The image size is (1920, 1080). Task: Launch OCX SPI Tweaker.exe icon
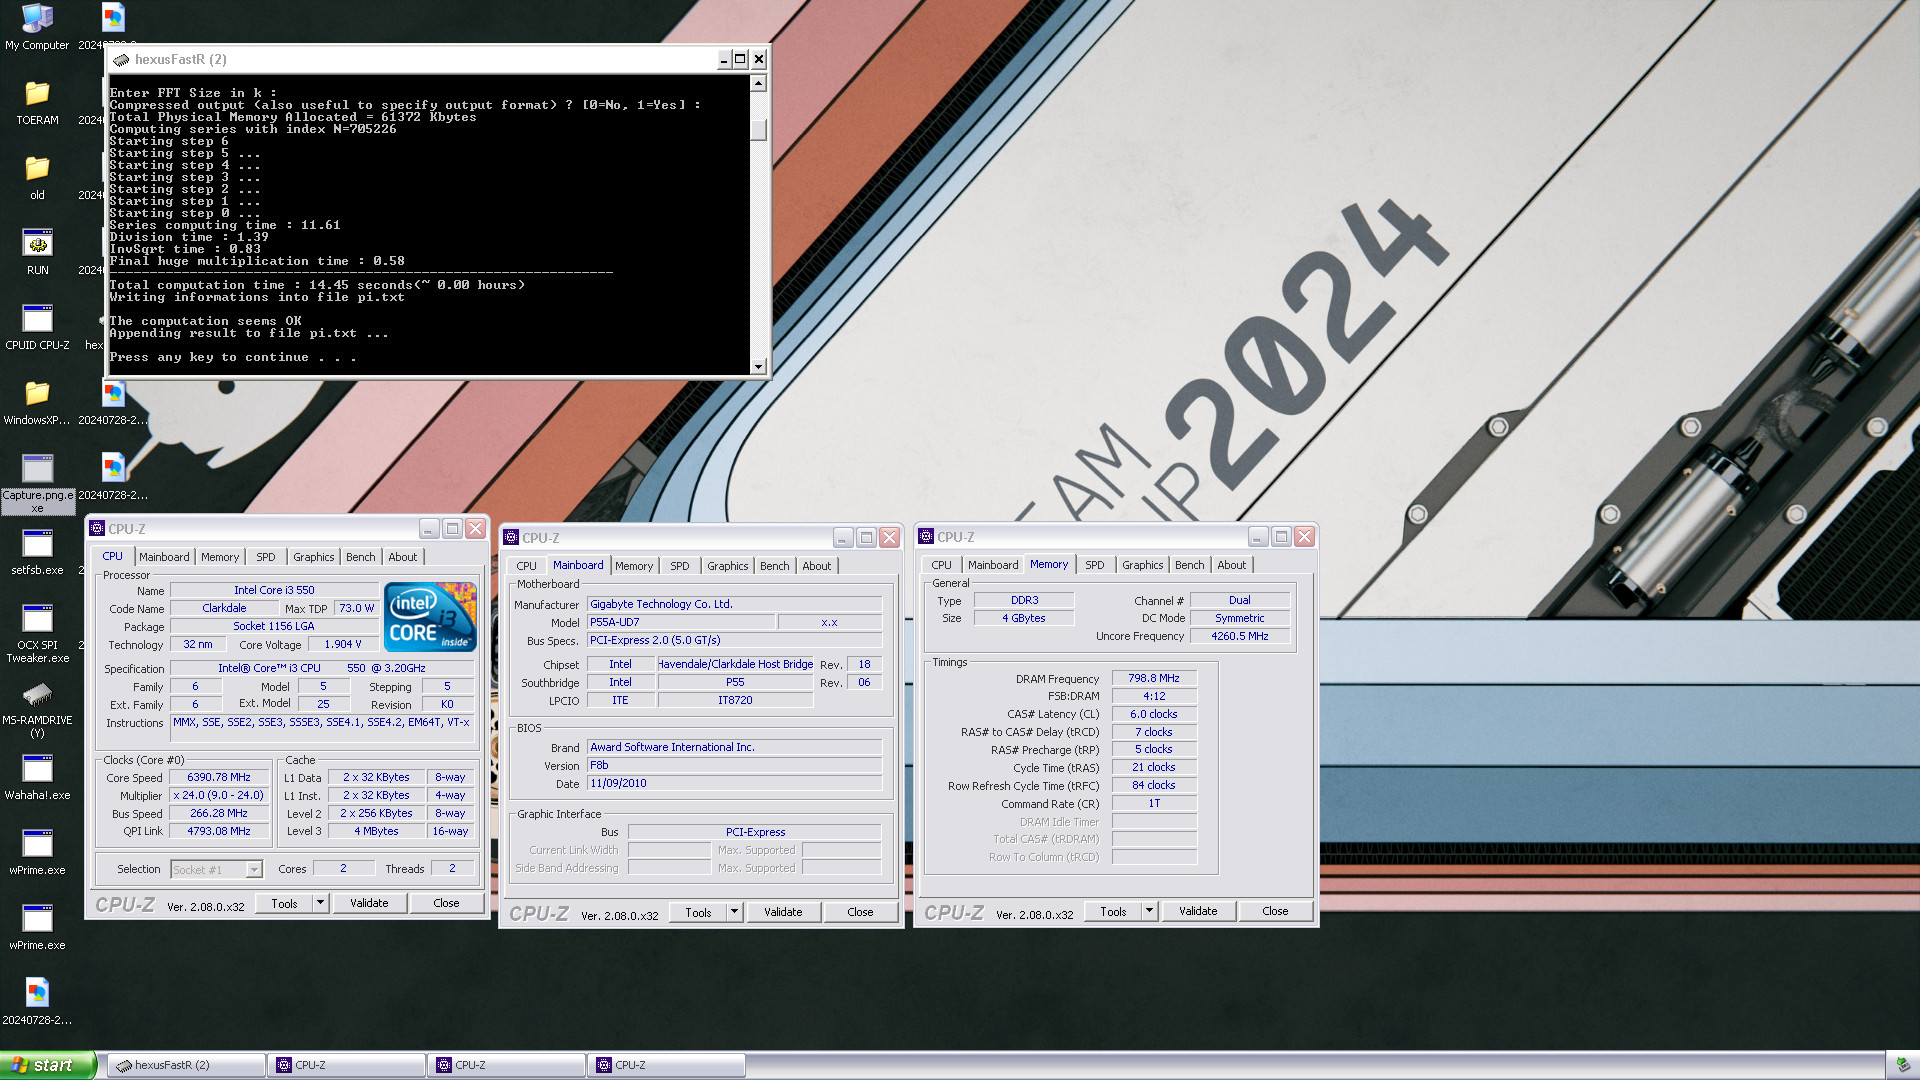[x=37, y=633]
